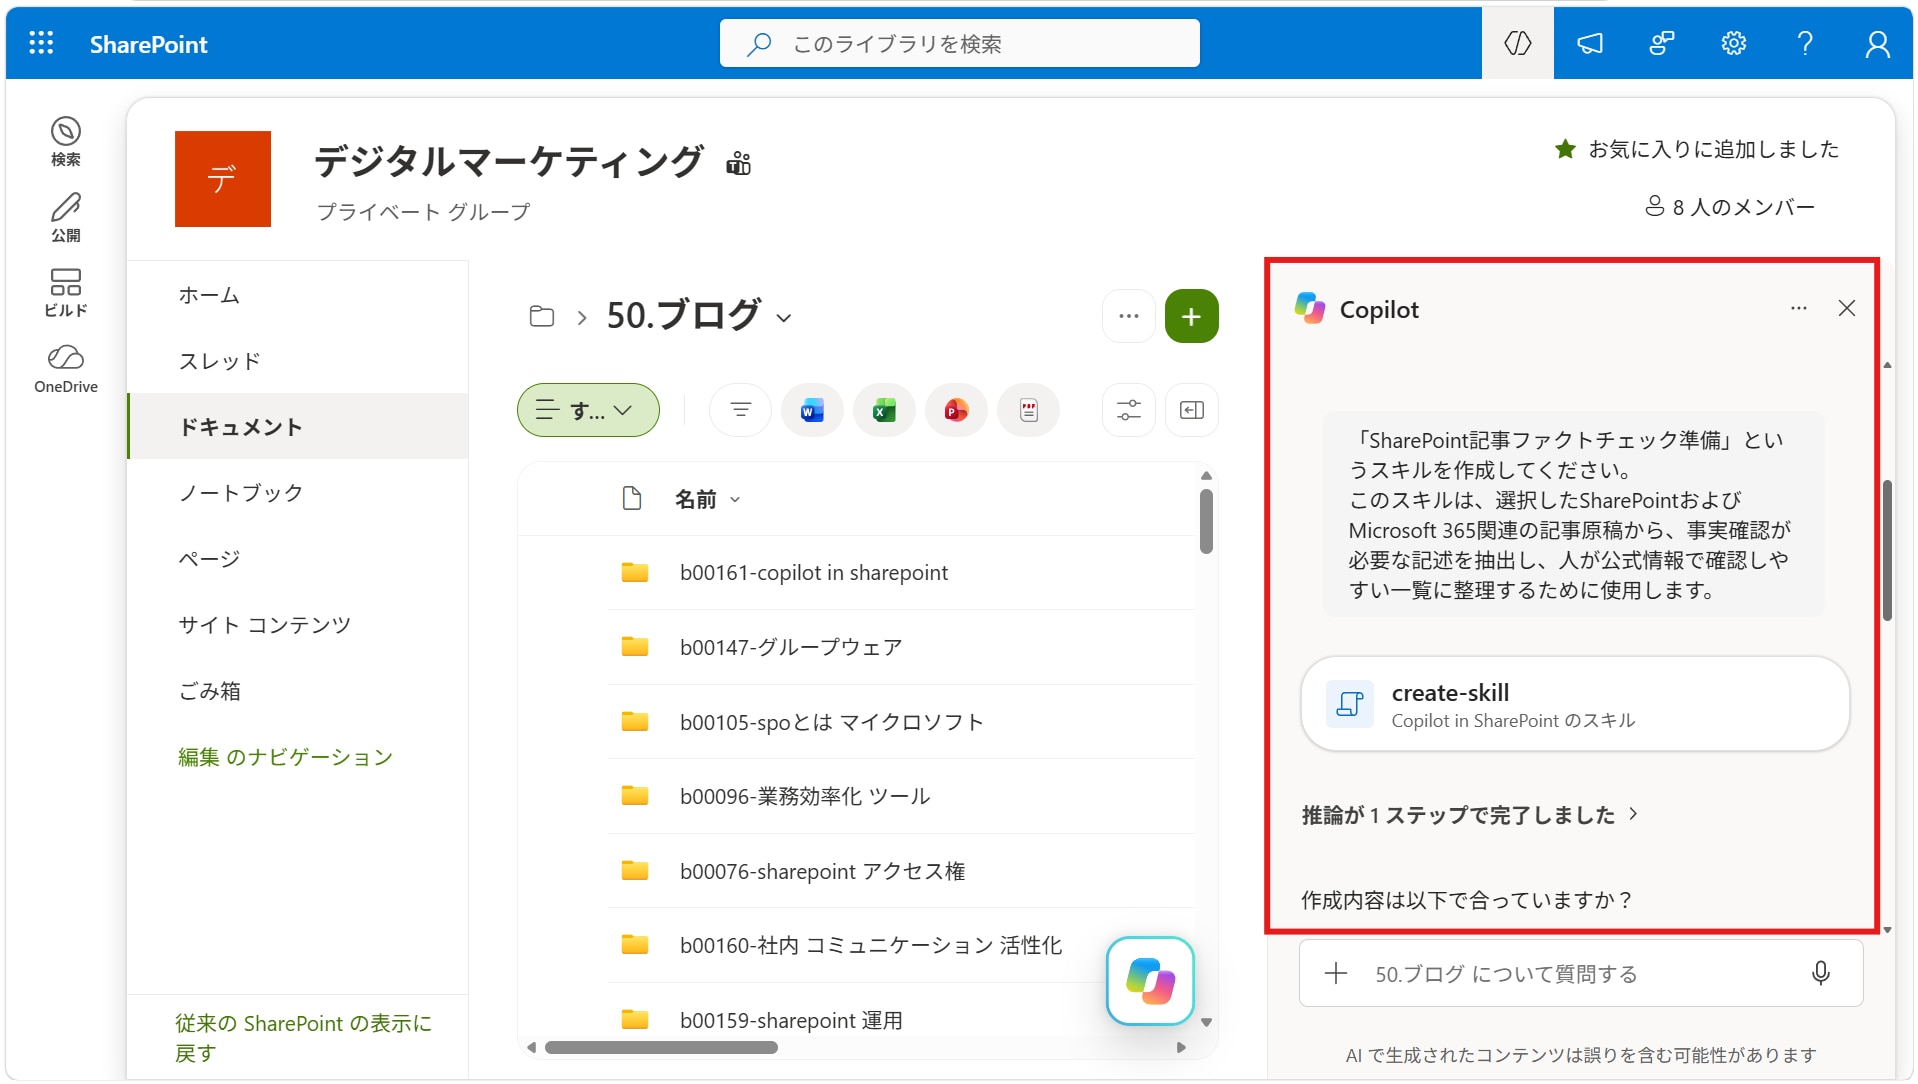Open 検索 in the left app rail
Viewport: 1918px width, 1084px height.
66,141
